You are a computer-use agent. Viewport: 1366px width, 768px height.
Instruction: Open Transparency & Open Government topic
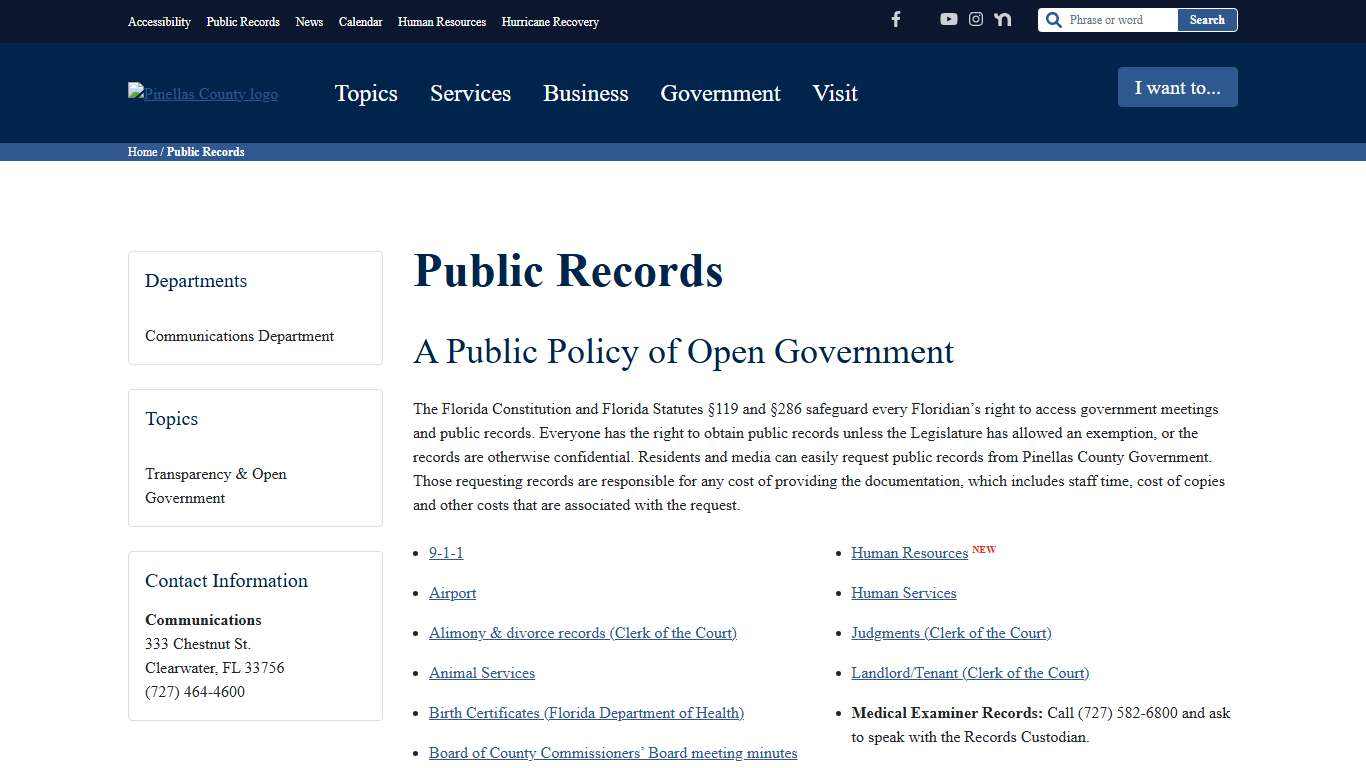pos(216,485)
